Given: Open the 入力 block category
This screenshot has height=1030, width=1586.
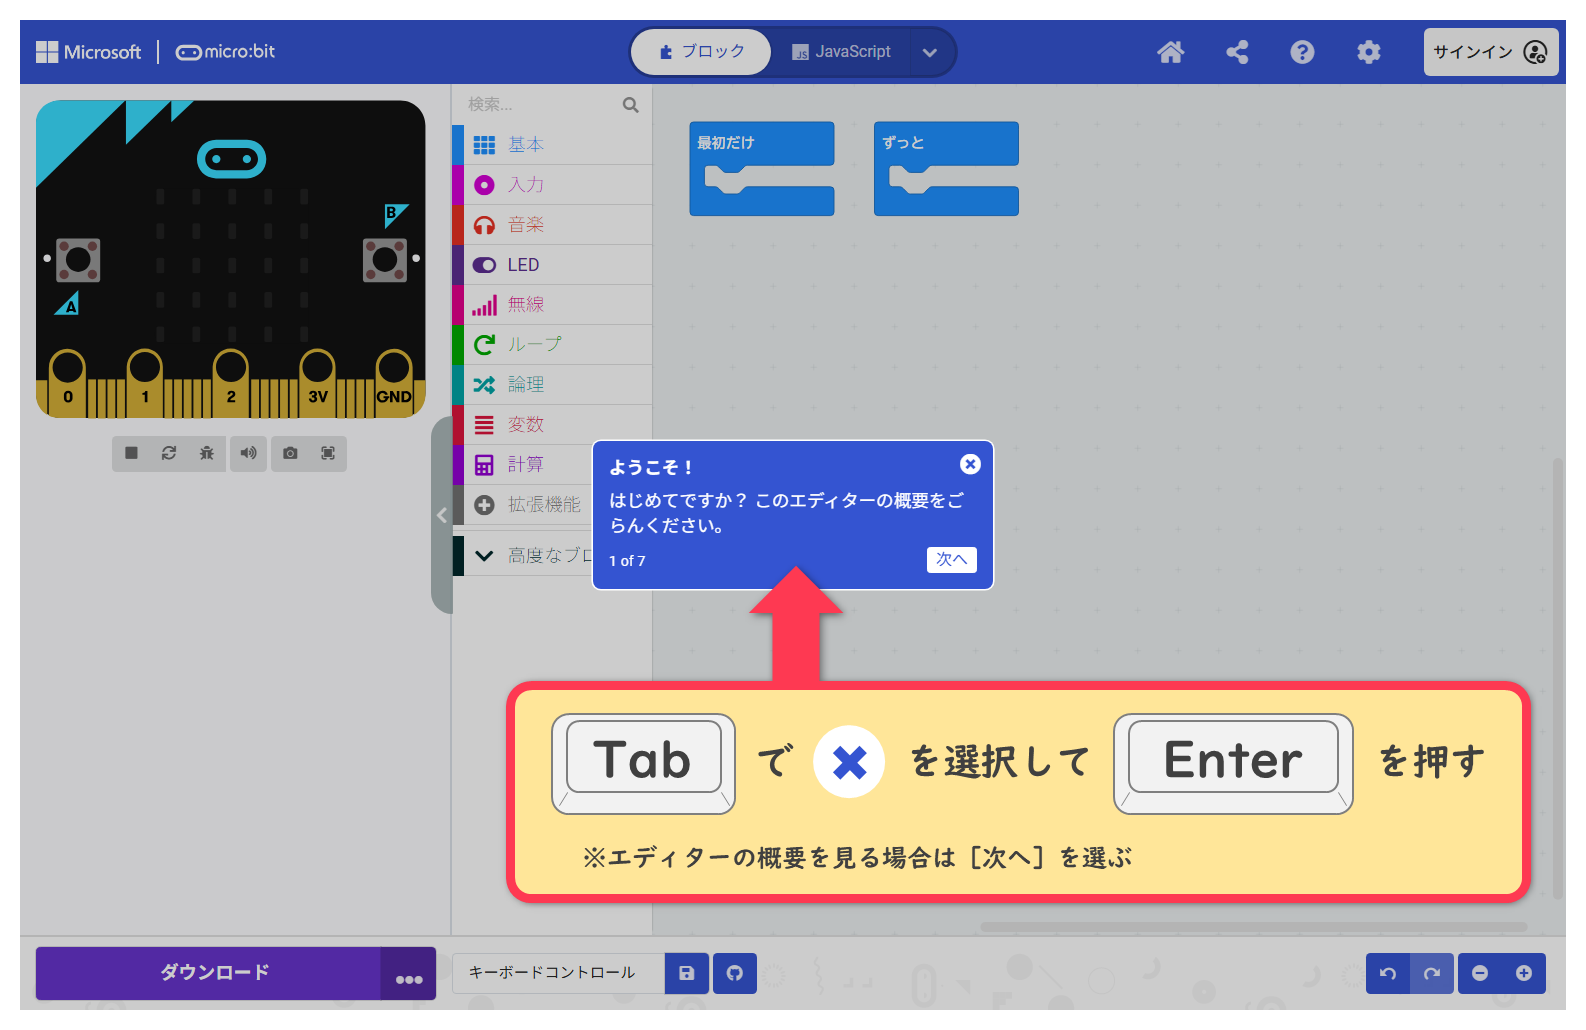Looking at the screenshot, I should [x=552, y=185].
